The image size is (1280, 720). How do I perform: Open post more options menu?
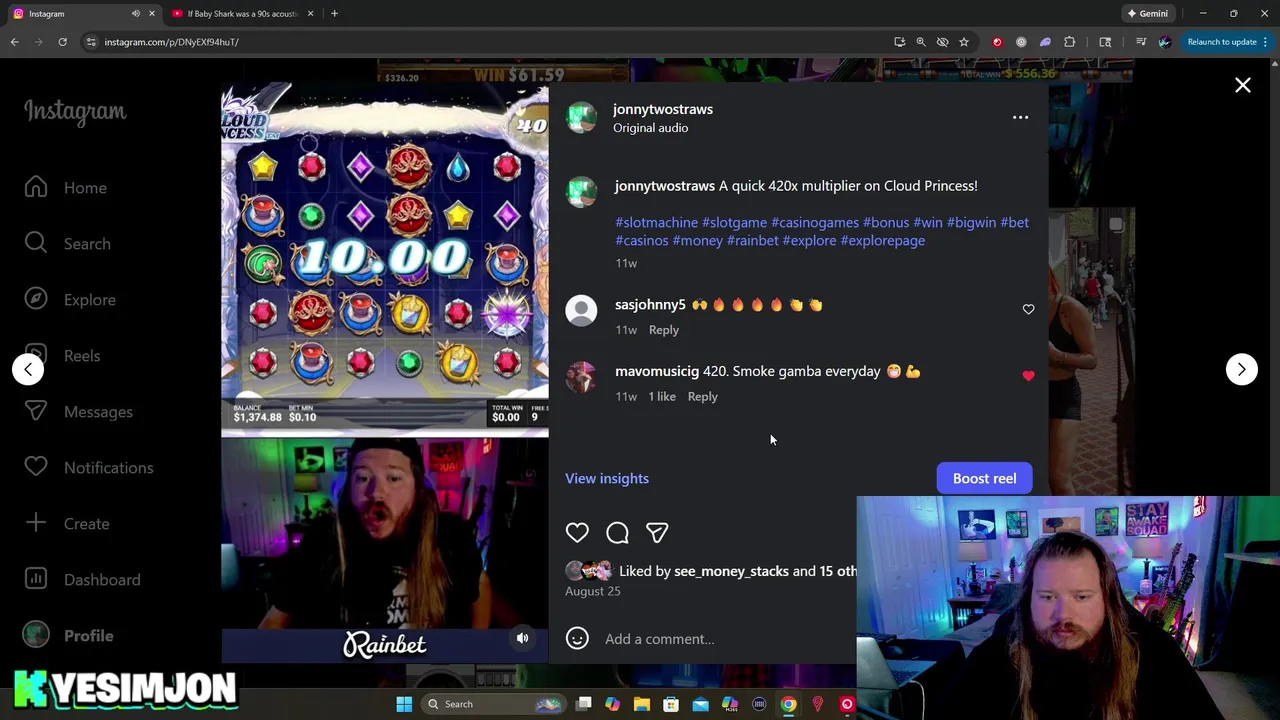[x=1020, y=118]
